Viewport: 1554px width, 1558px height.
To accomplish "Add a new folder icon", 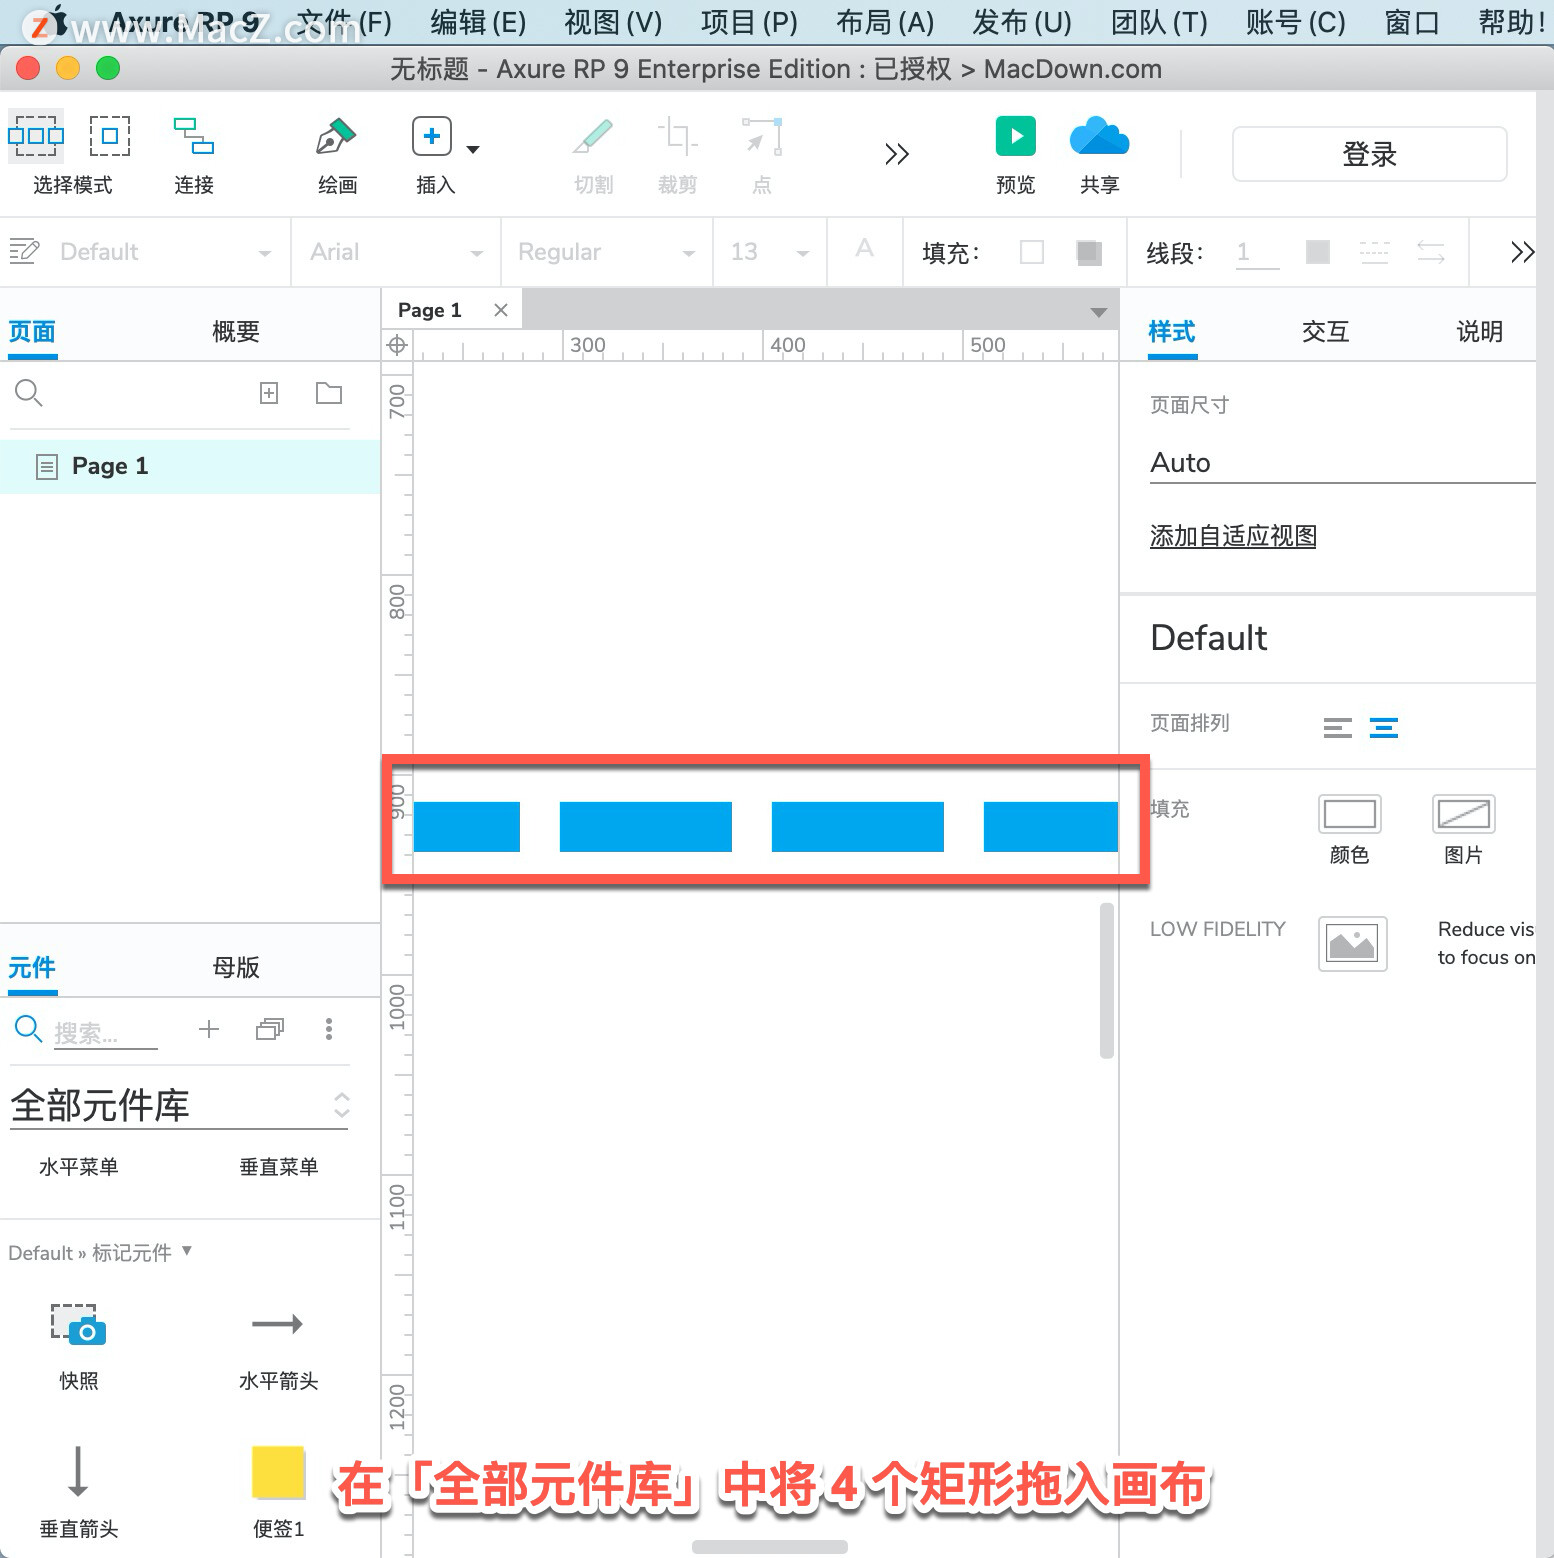I will click(329, 393).
